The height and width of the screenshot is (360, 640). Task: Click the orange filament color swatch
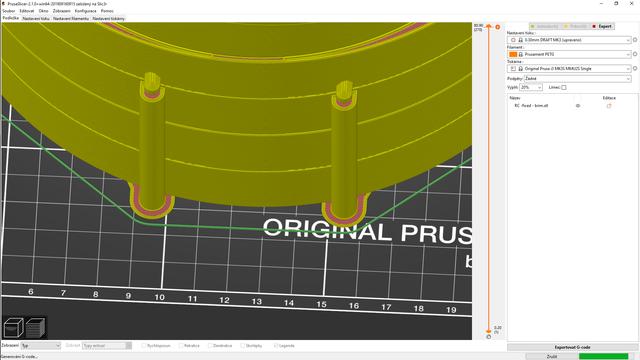[x=513, y=54]
